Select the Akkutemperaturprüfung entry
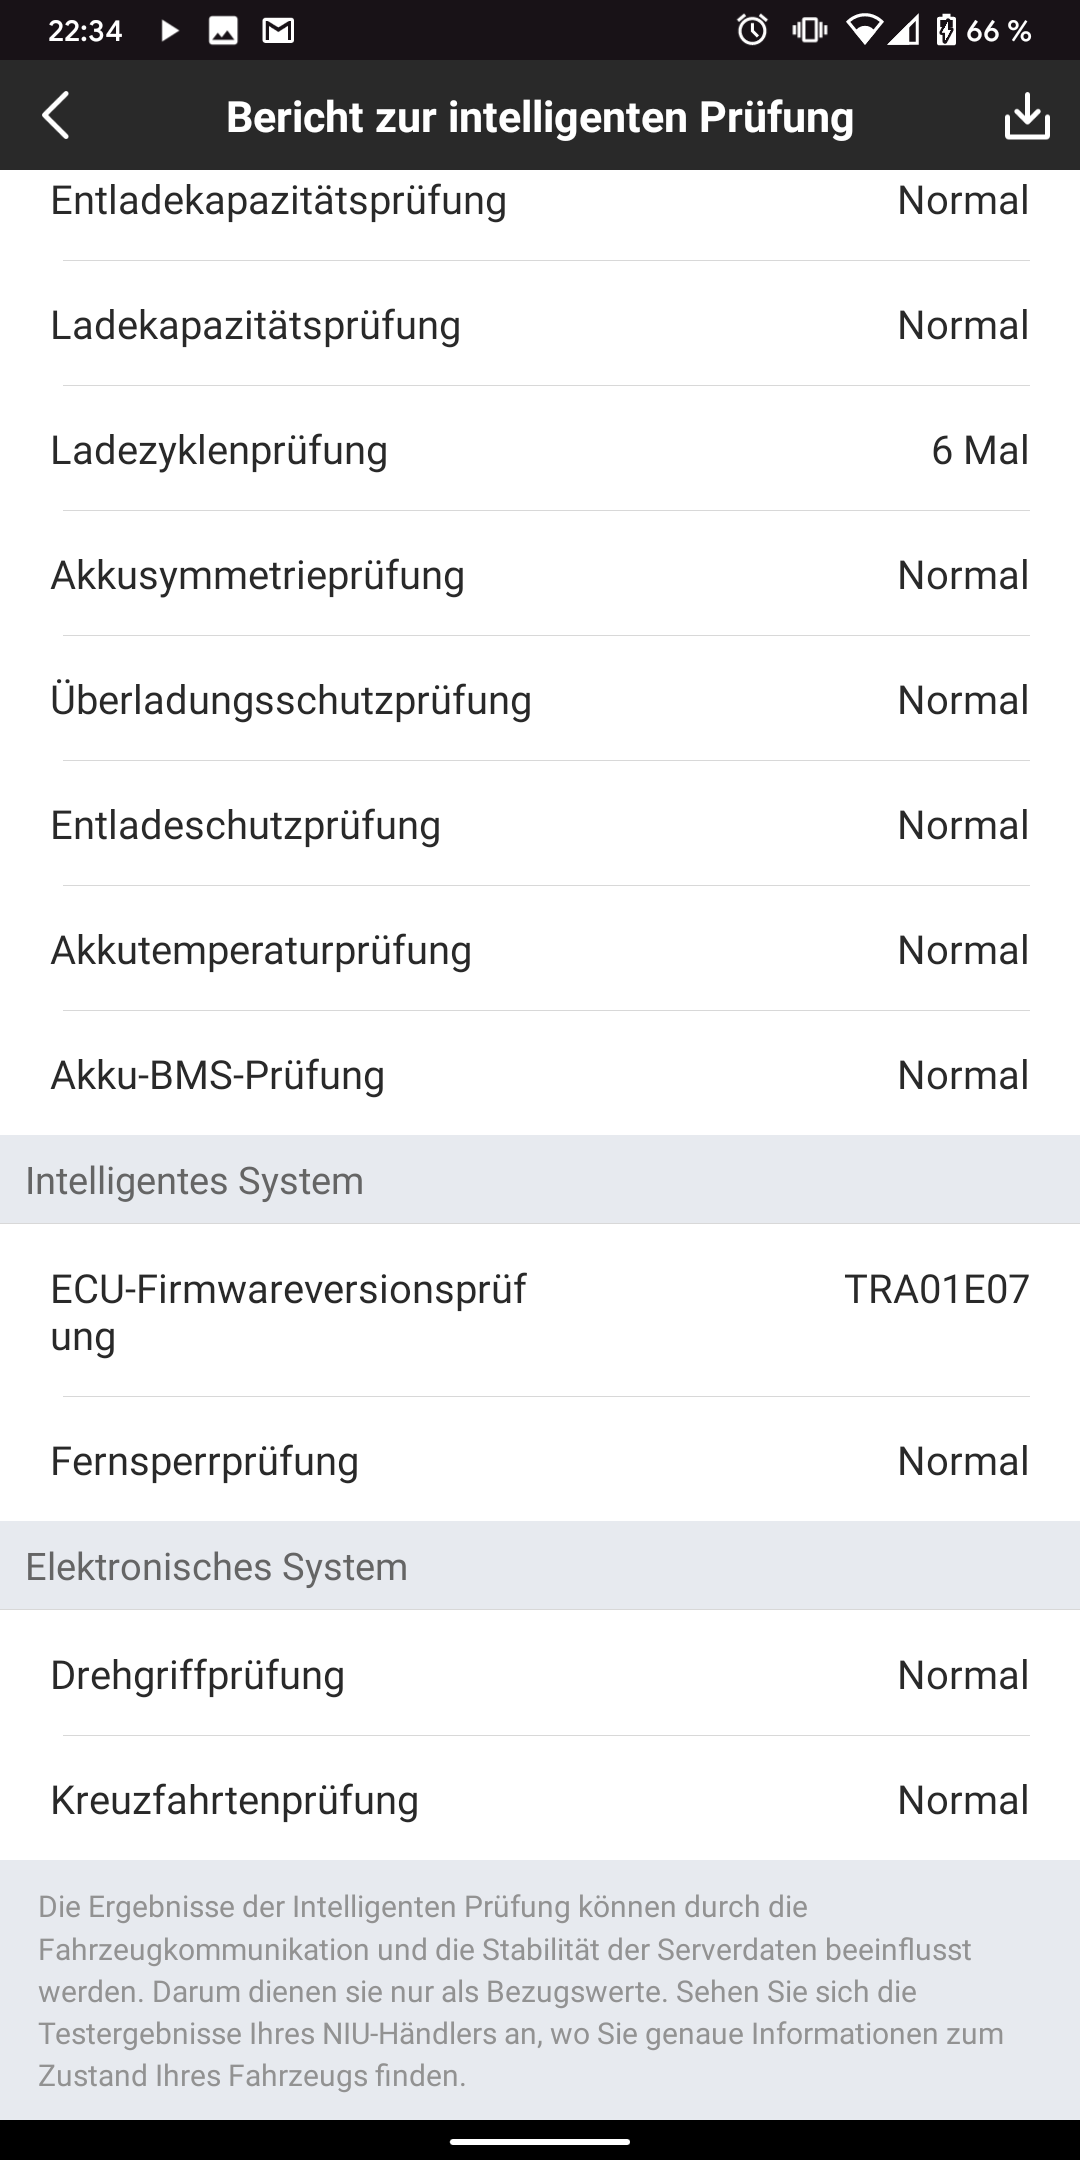Viewport: 1080px width, 2160px height. 540,950
